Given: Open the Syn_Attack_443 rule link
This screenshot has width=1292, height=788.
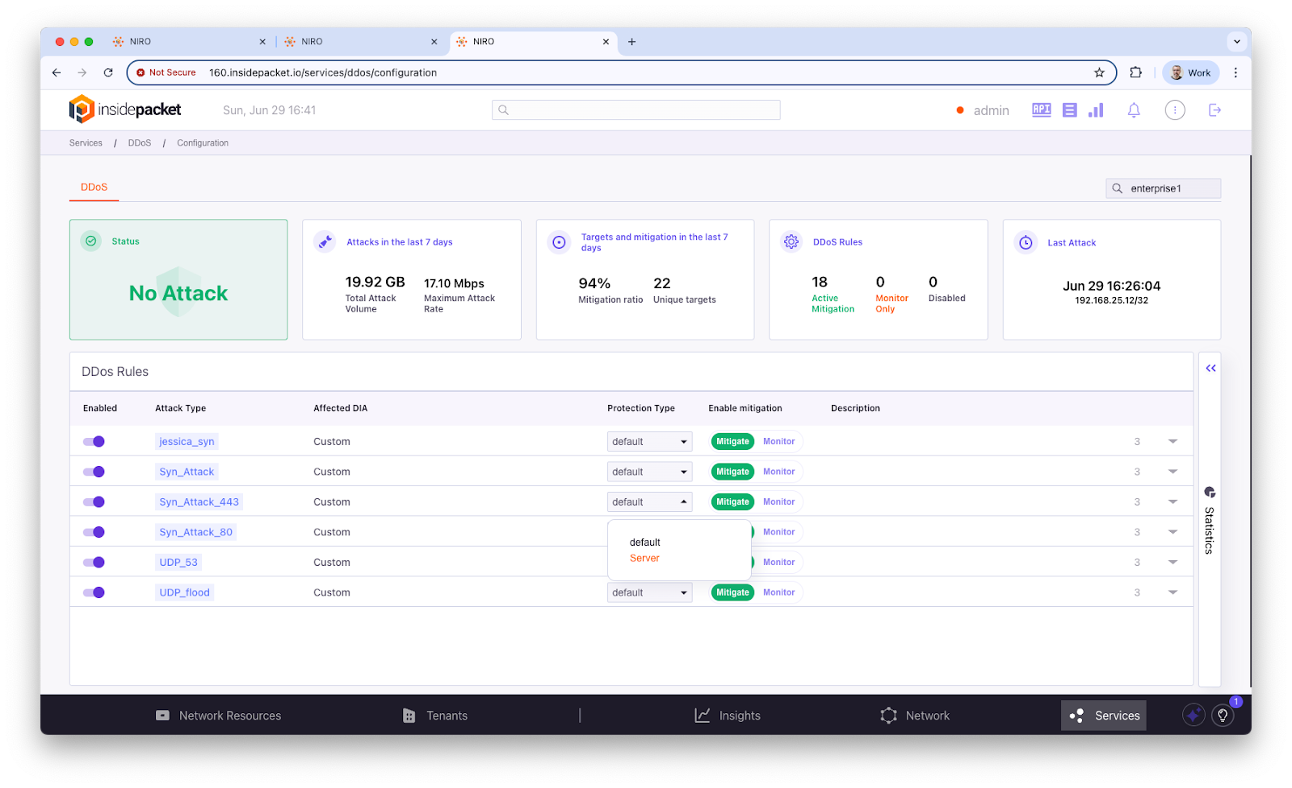Looking at the screenshot, I should [199, 501].
